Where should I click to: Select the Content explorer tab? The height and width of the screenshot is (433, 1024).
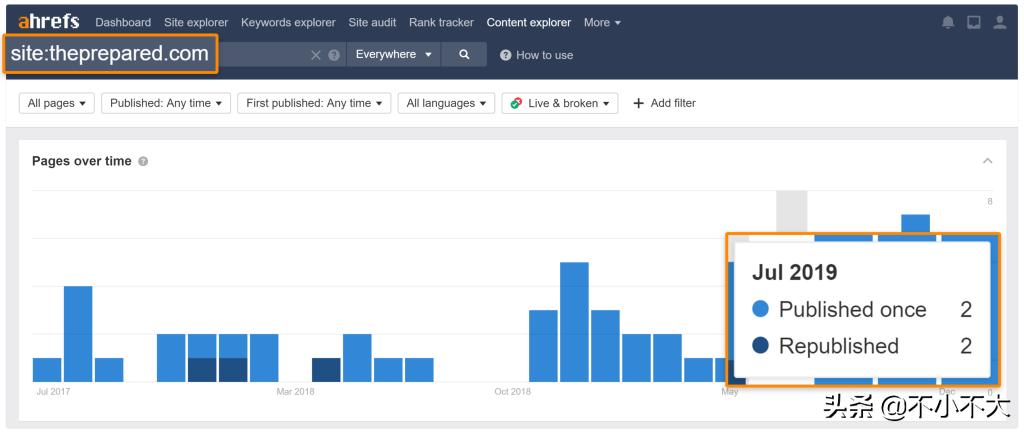point(528,22)
